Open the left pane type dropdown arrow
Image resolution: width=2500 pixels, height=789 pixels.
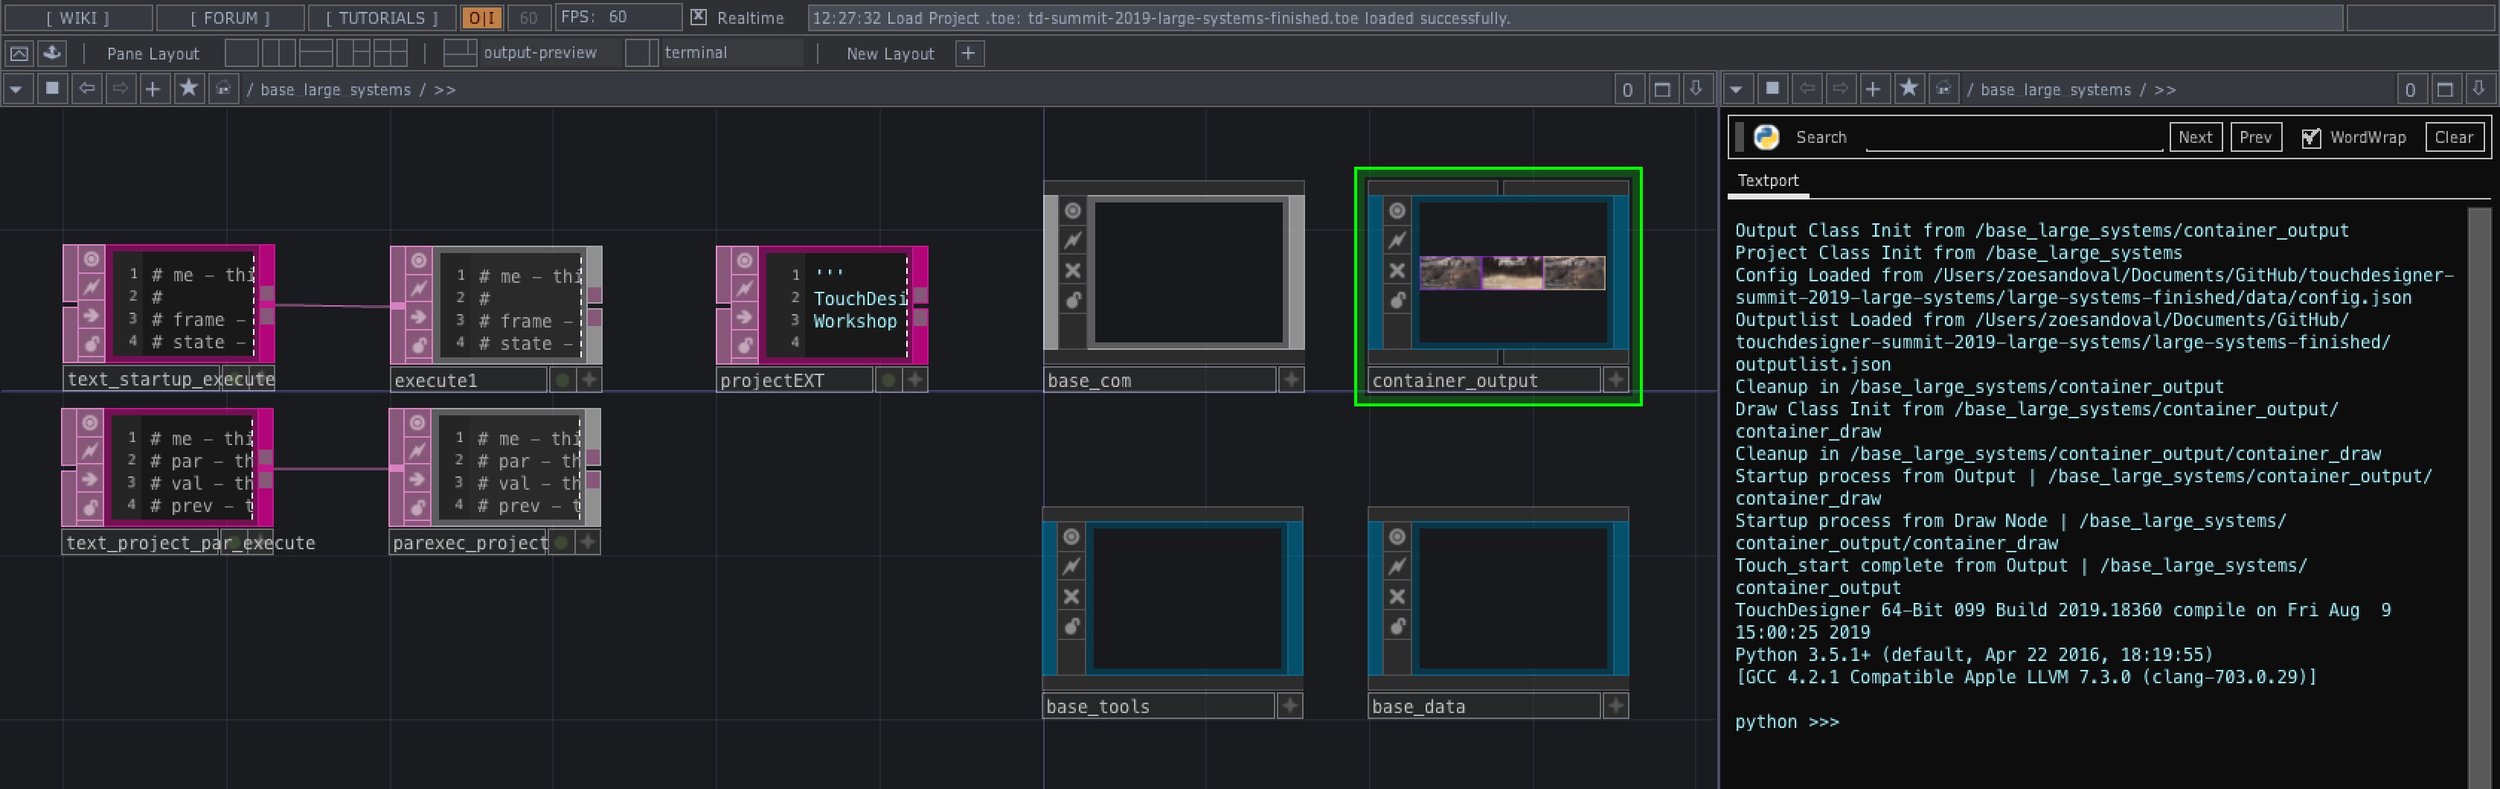click(16, 89)
